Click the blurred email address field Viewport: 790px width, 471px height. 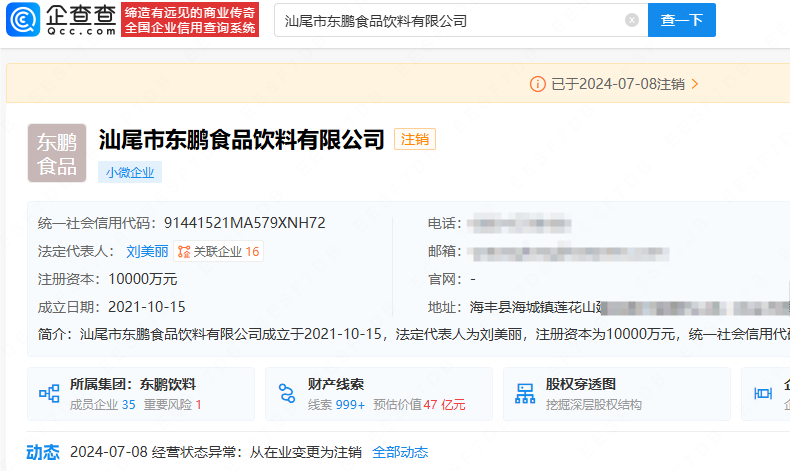point(568,251)
